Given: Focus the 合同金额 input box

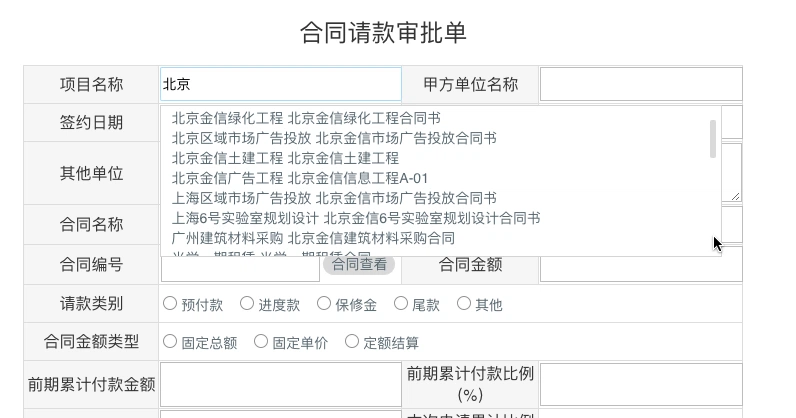Looking at the screenshot, I should (x=641, y=265).
